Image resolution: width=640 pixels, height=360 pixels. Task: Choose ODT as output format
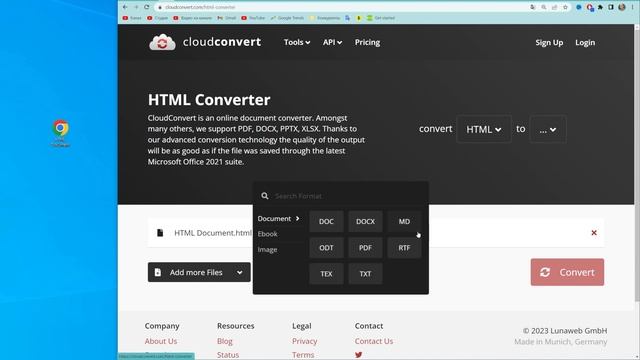(326, 248)
